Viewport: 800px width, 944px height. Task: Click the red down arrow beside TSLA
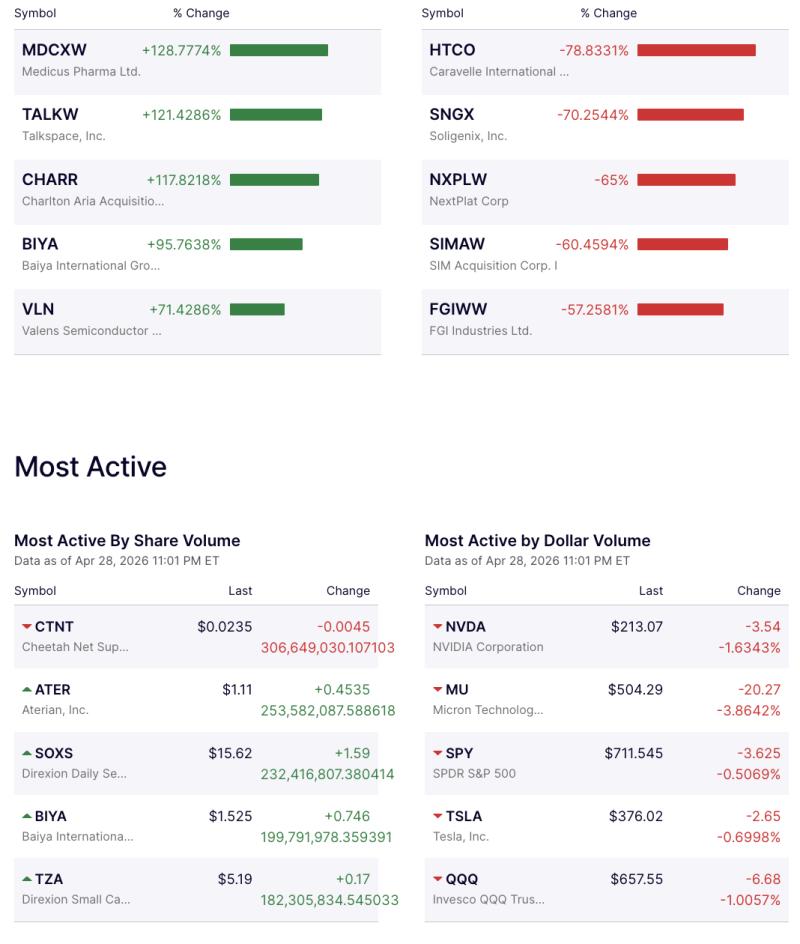437,816
